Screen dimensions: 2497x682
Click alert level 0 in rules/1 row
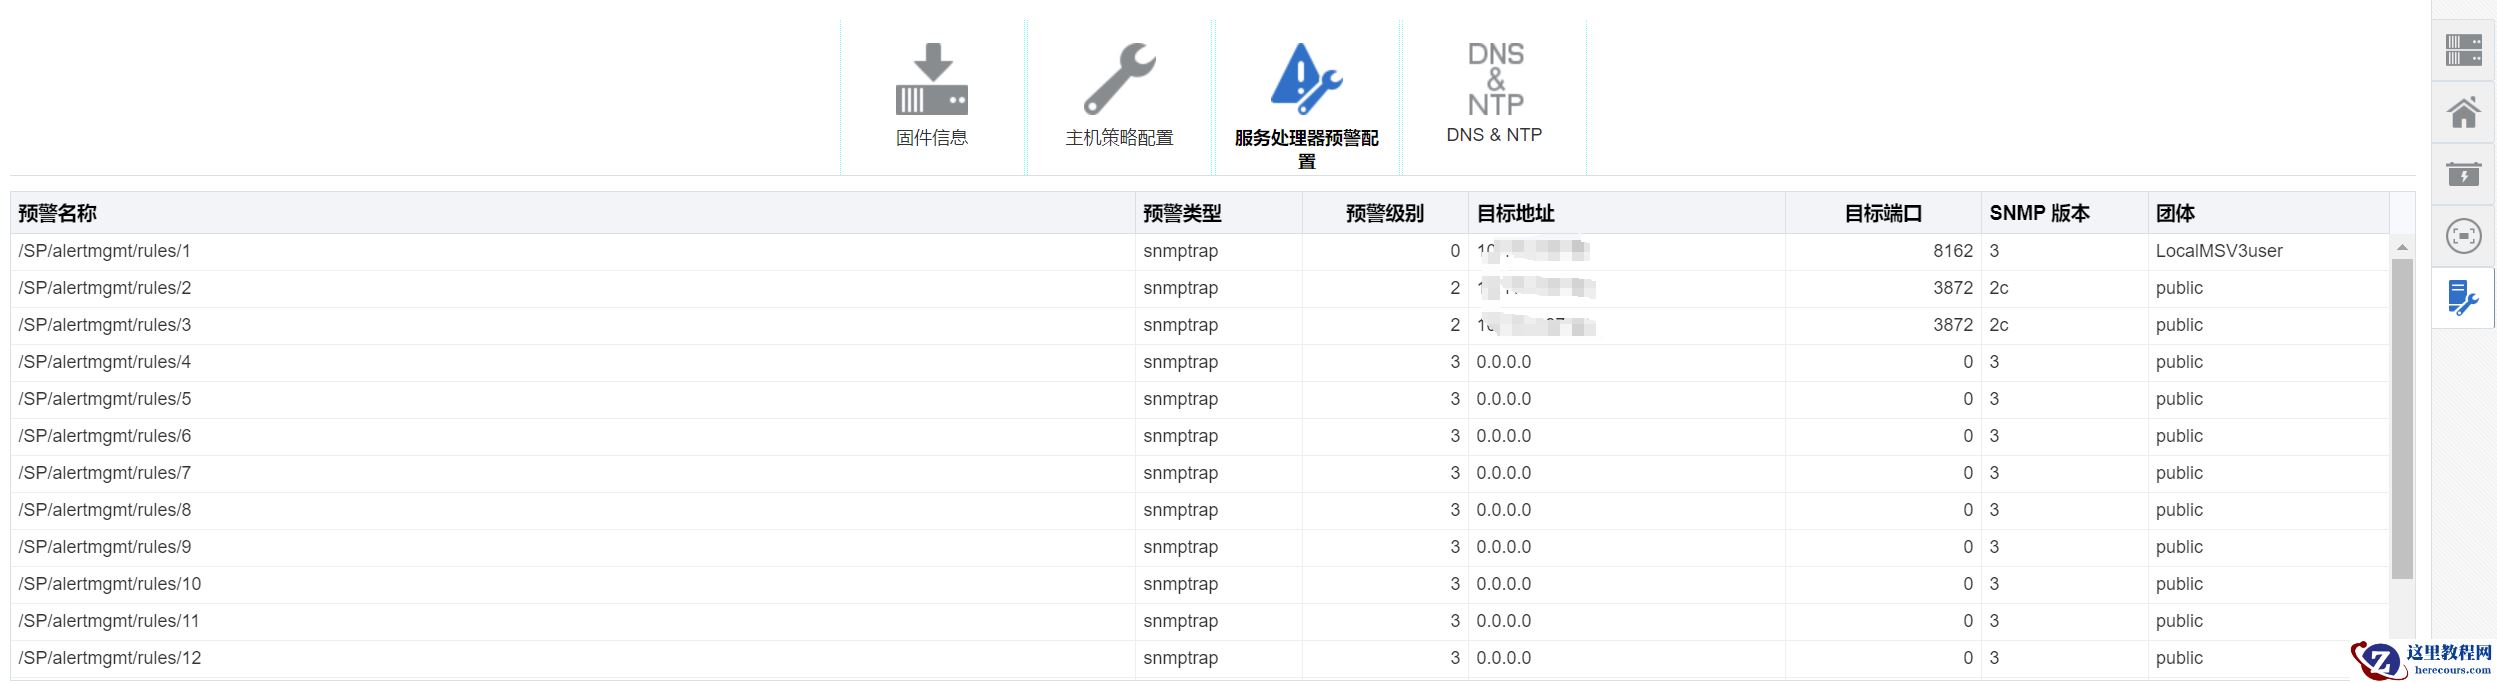(x=1455, y=251)
